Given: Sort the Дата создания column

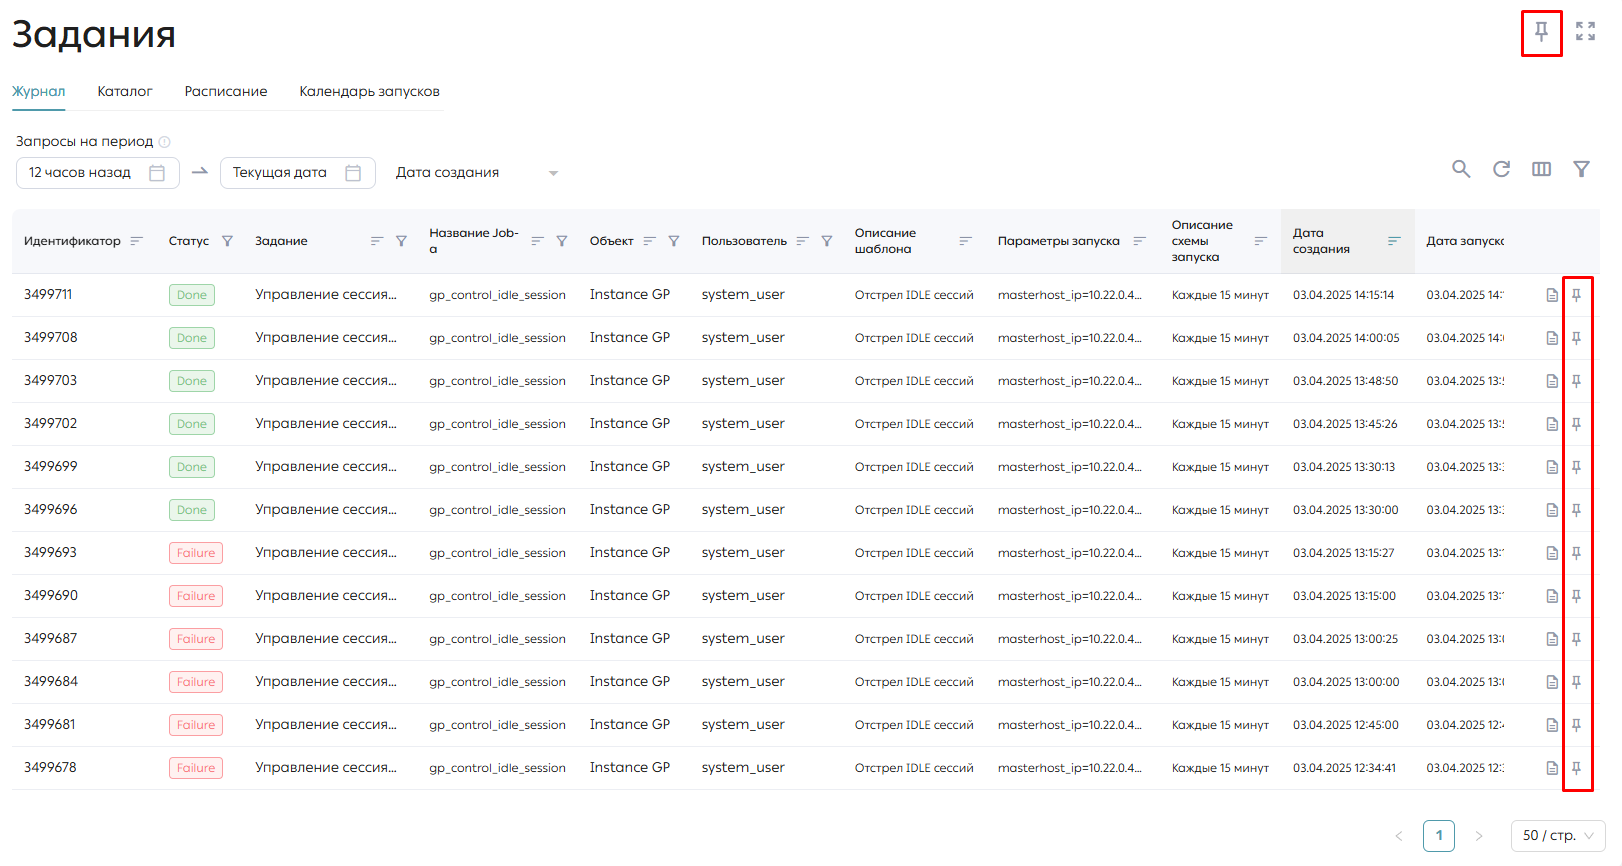Looking at the screenshot, I should click(1394, 241).
